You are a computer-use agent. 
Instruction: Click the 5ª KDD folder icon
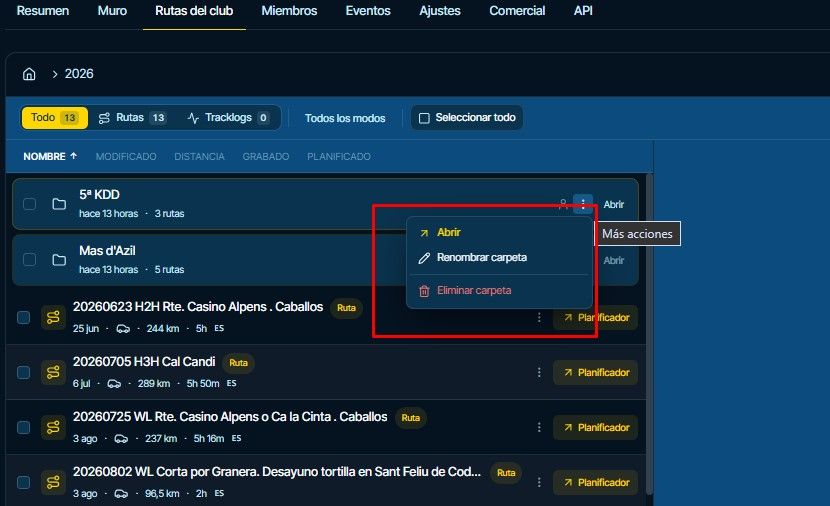(x=59, y=204)
